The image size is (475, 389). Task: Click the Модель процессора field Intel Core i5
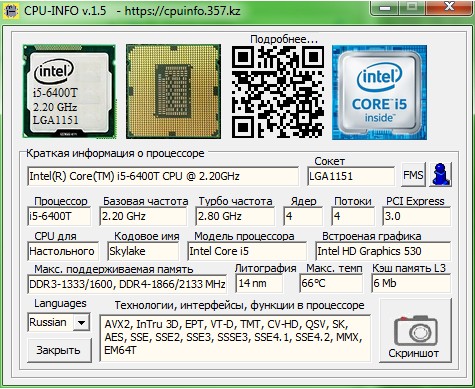click(247, 251)
